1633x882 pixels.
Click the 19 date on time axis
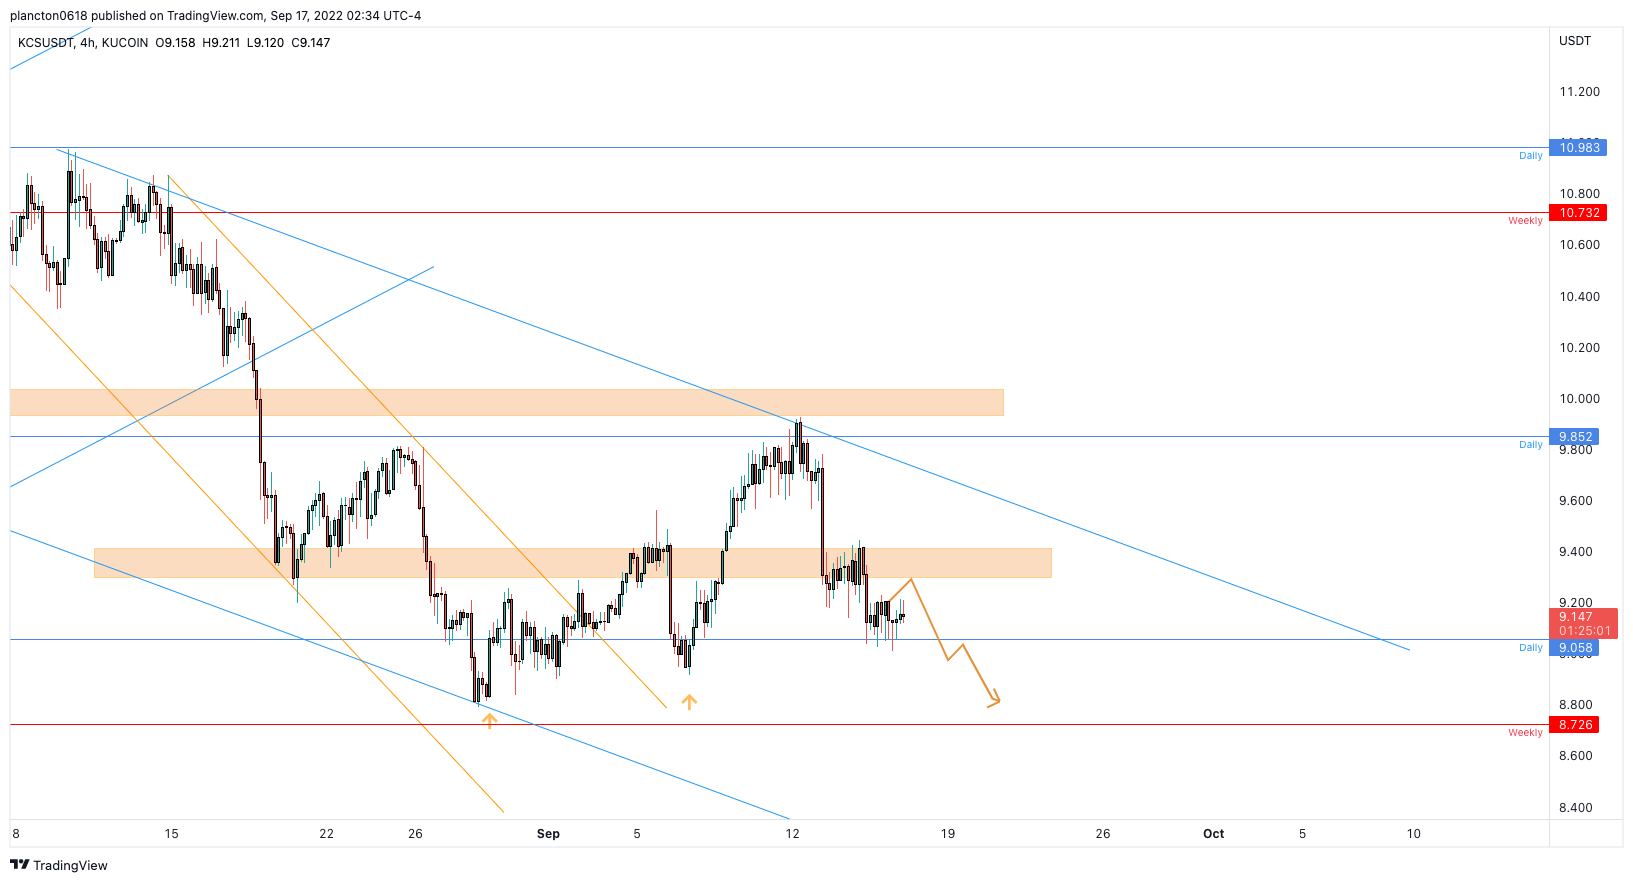pos(948,834)
